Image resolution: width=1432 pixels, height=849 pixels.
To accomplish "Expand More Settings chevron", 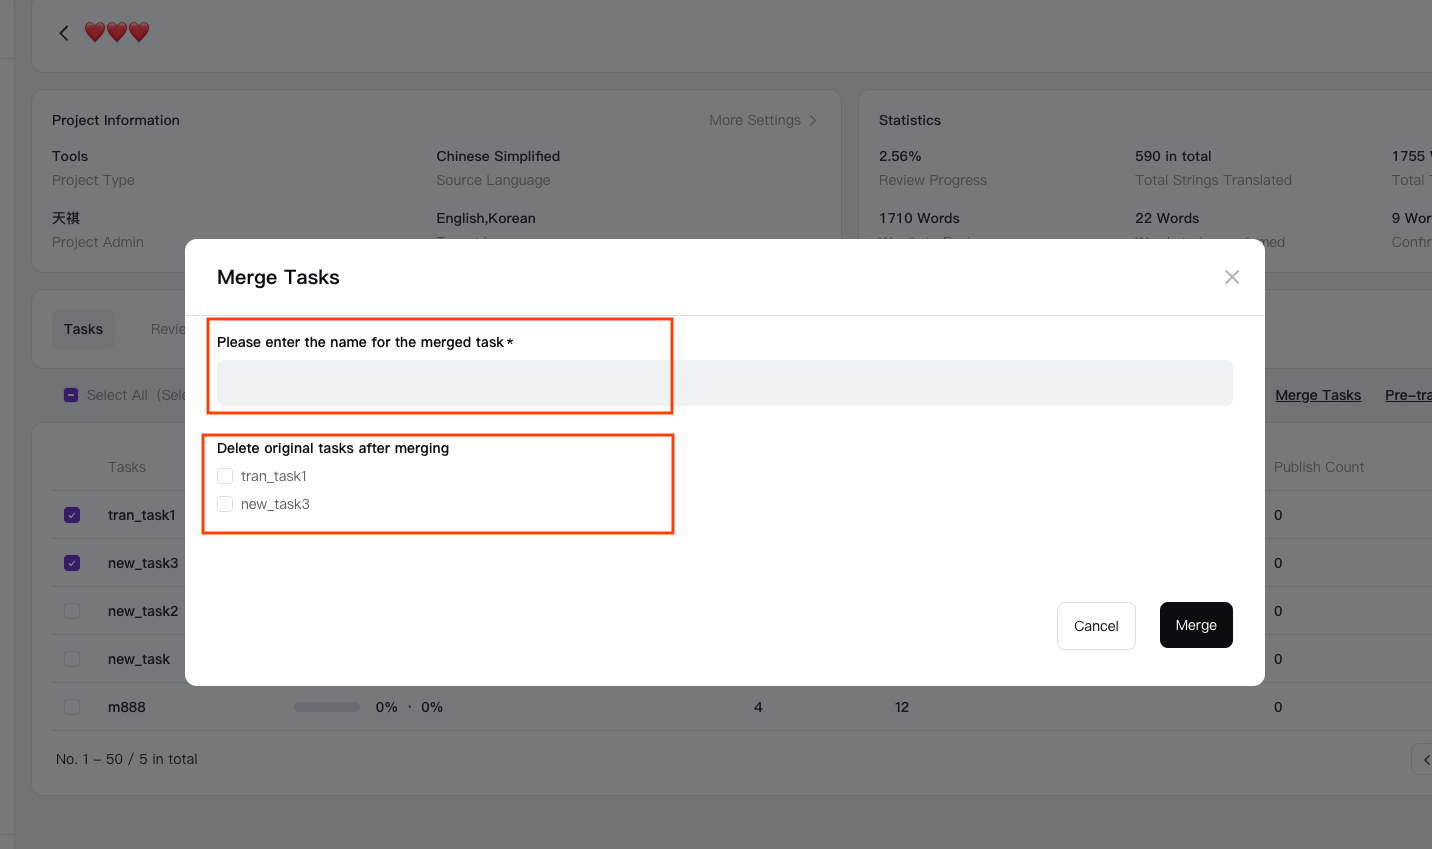I will pyautogui.click(x=813, y=120).
